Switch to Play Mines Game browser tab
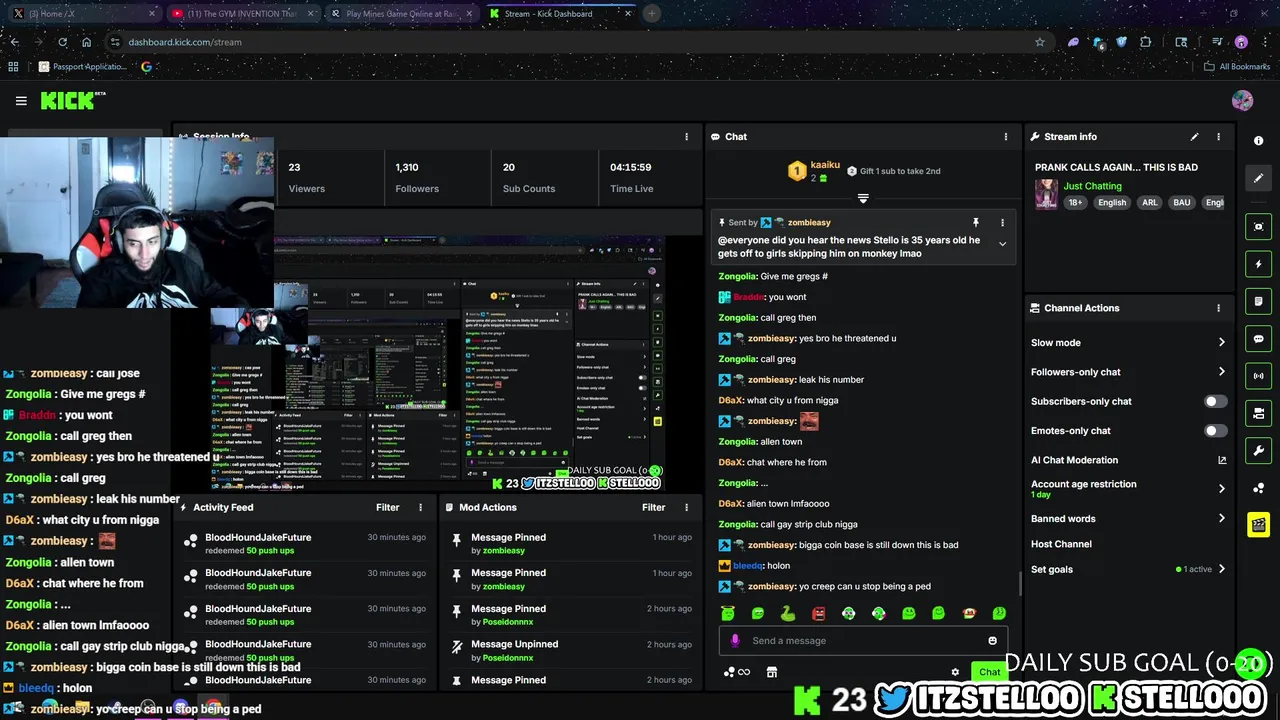This screenshot has width=1280, height=720. [400, 14]
